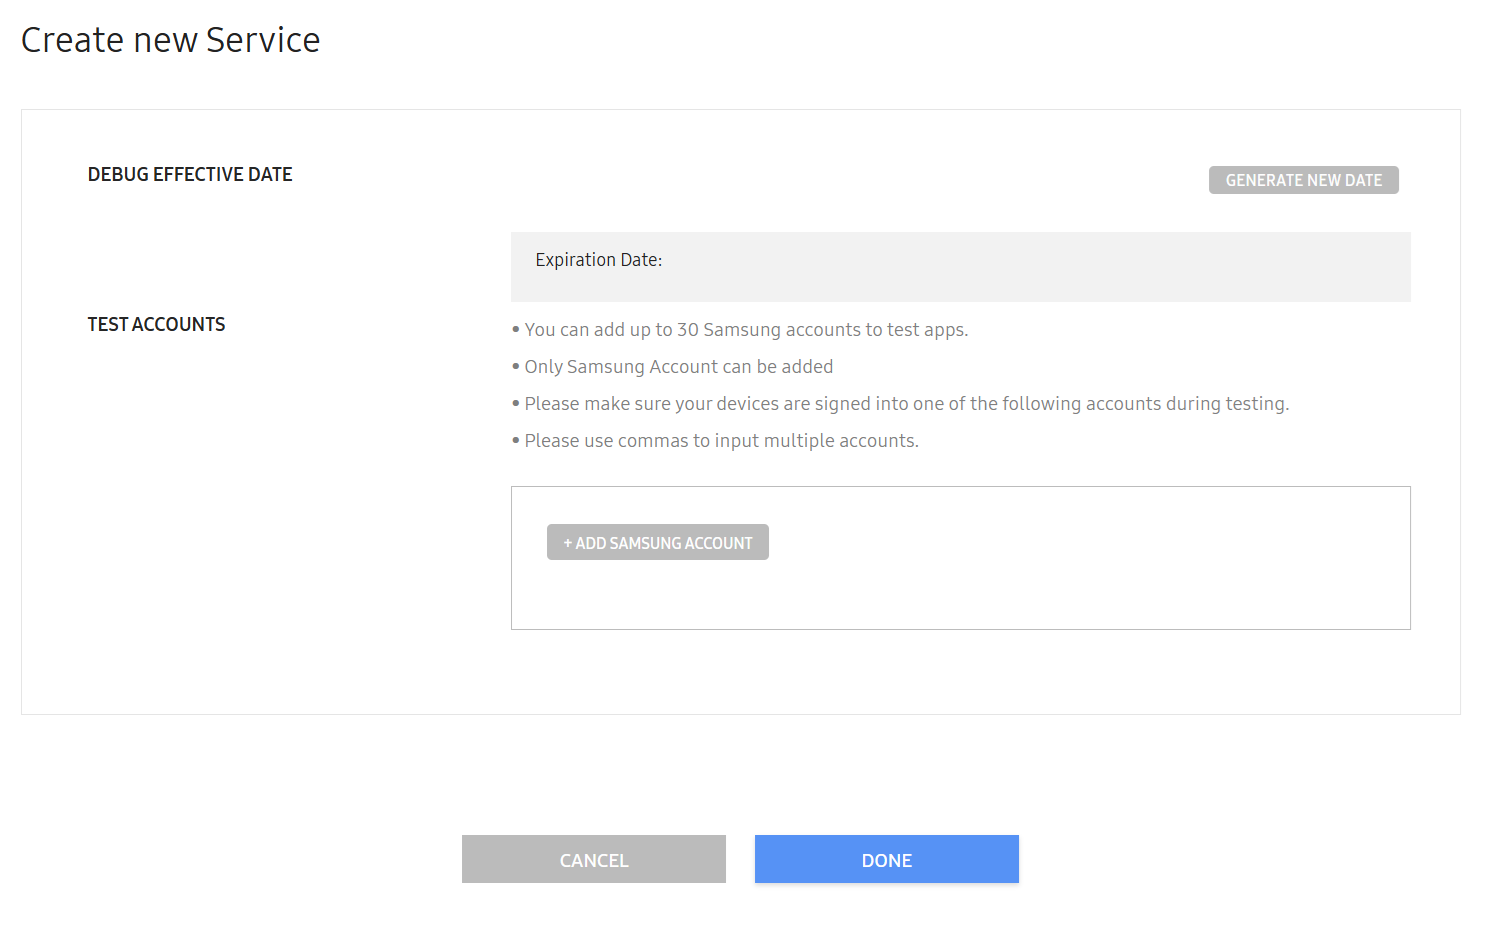Click the Only Samsung Account can be added note

tap(678, 367)
